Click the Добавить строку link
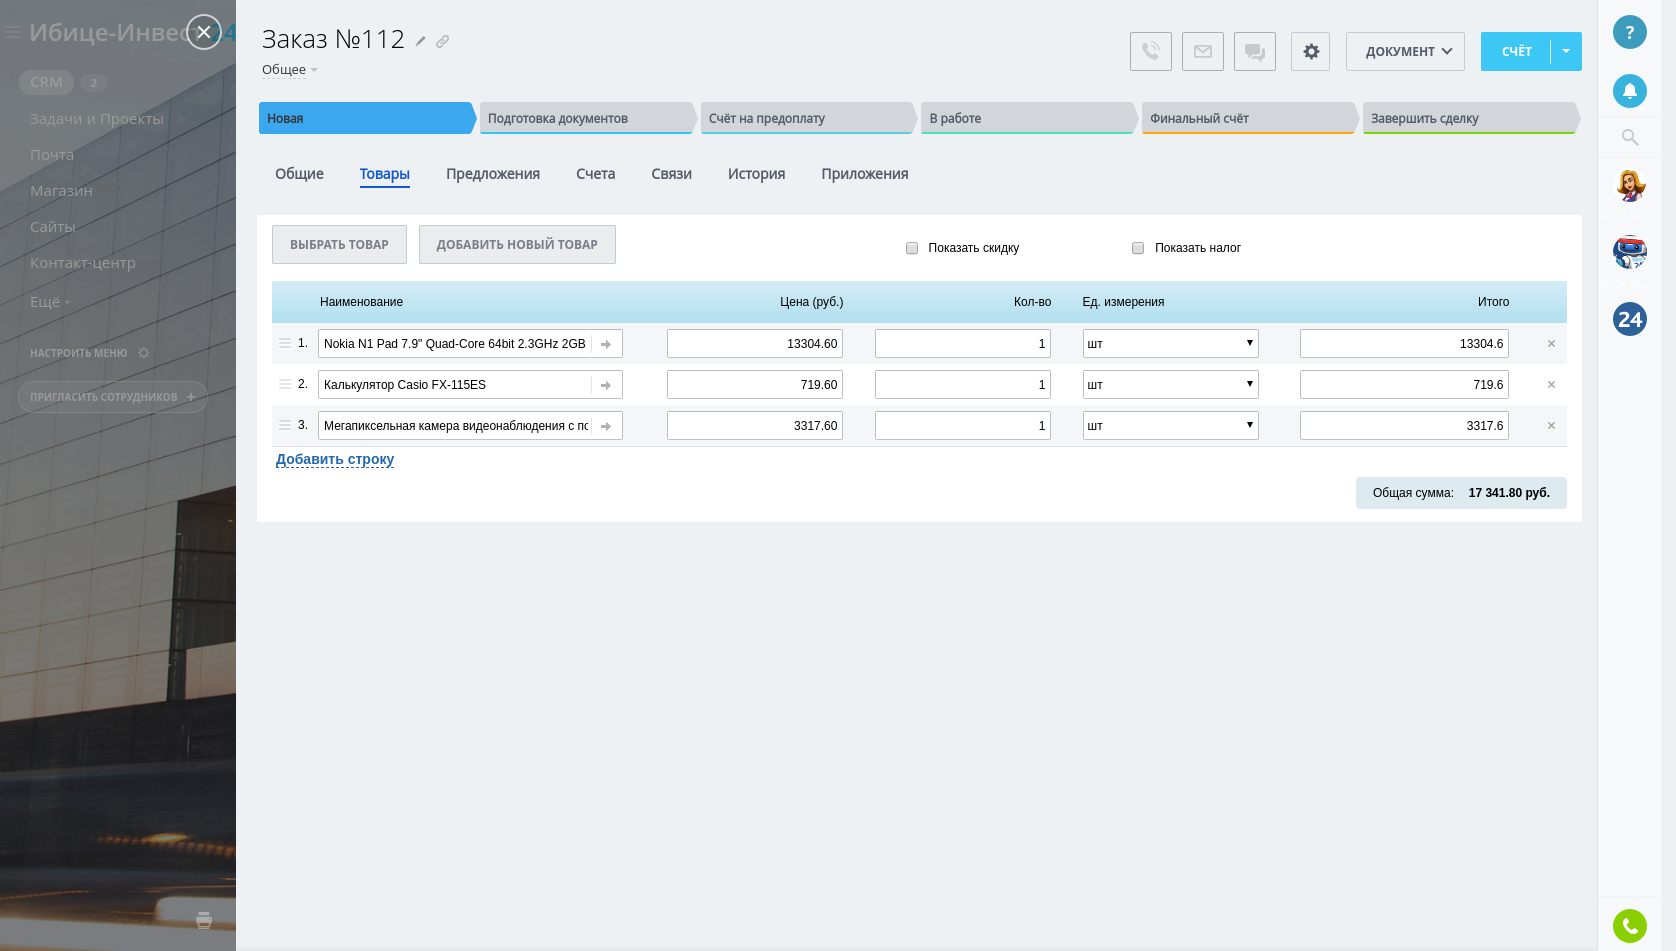1676x951 pixels. pos(335,460)
